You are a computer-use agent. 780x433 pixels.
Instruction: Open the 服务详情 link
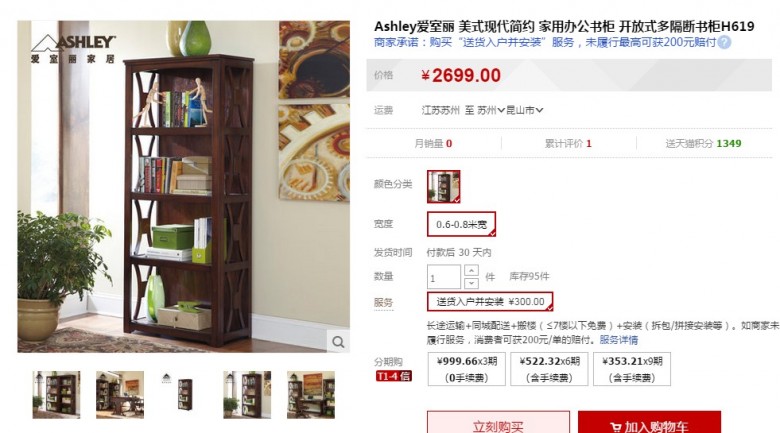[x=618, y=340]
